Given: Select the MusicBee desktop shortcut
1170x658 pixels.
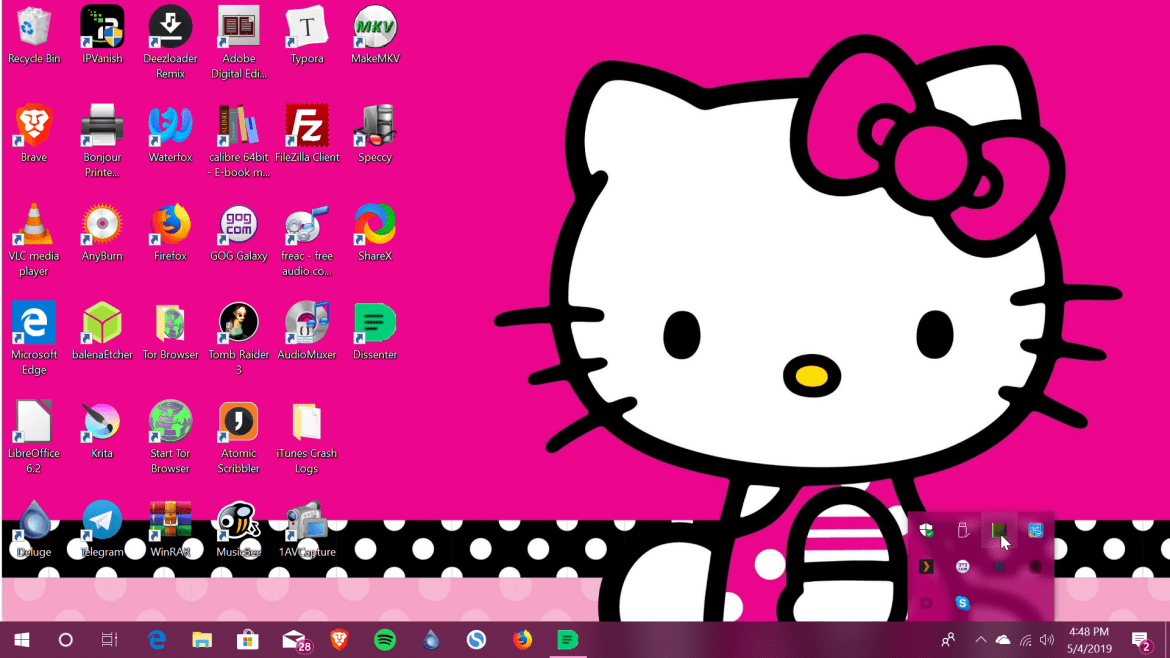Looking at the screenshot, I should 239,528.
